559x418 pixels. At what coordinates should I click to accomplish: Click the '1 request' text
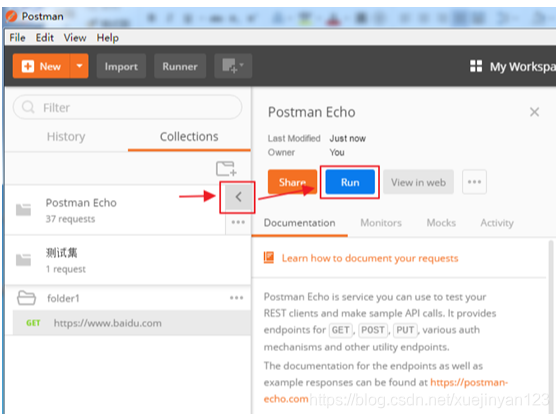pyautogui.click(x=66, y=269)
